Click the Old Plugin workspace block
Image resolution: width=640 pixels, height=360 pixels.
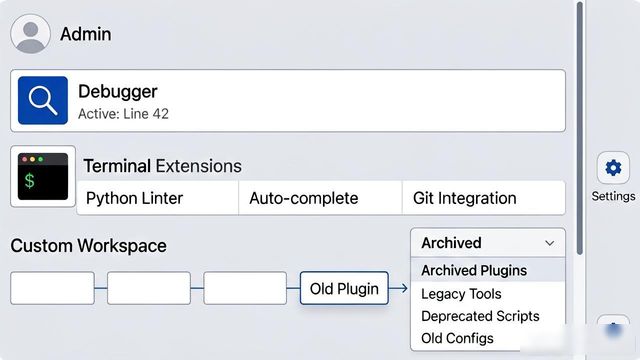(344, 288)
